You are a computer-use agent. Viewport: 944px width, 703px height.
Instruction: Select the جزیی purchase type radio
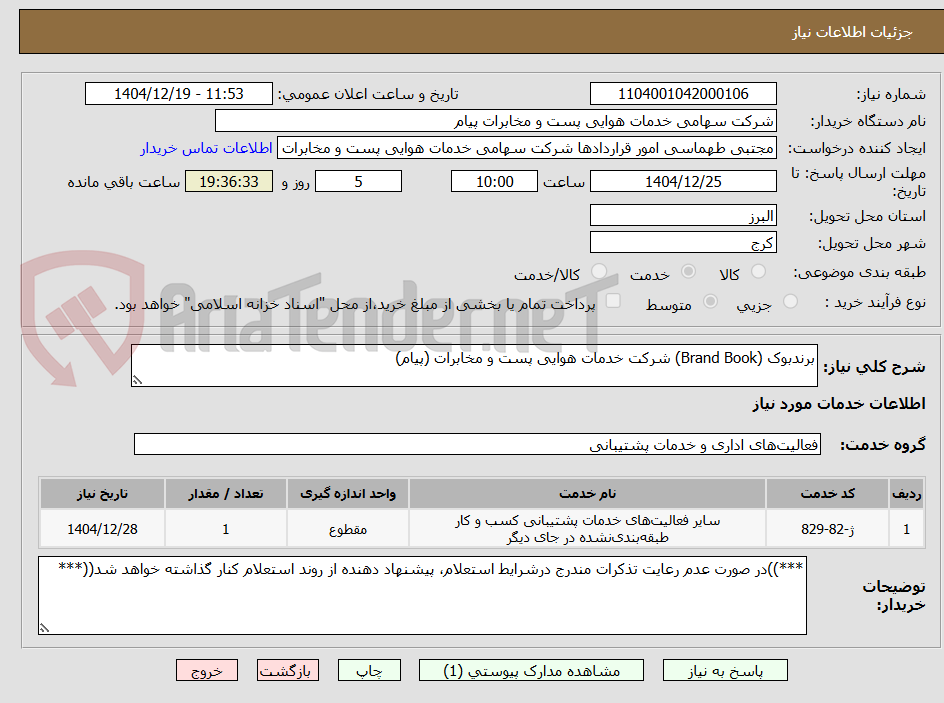click(x=790, y=302)
